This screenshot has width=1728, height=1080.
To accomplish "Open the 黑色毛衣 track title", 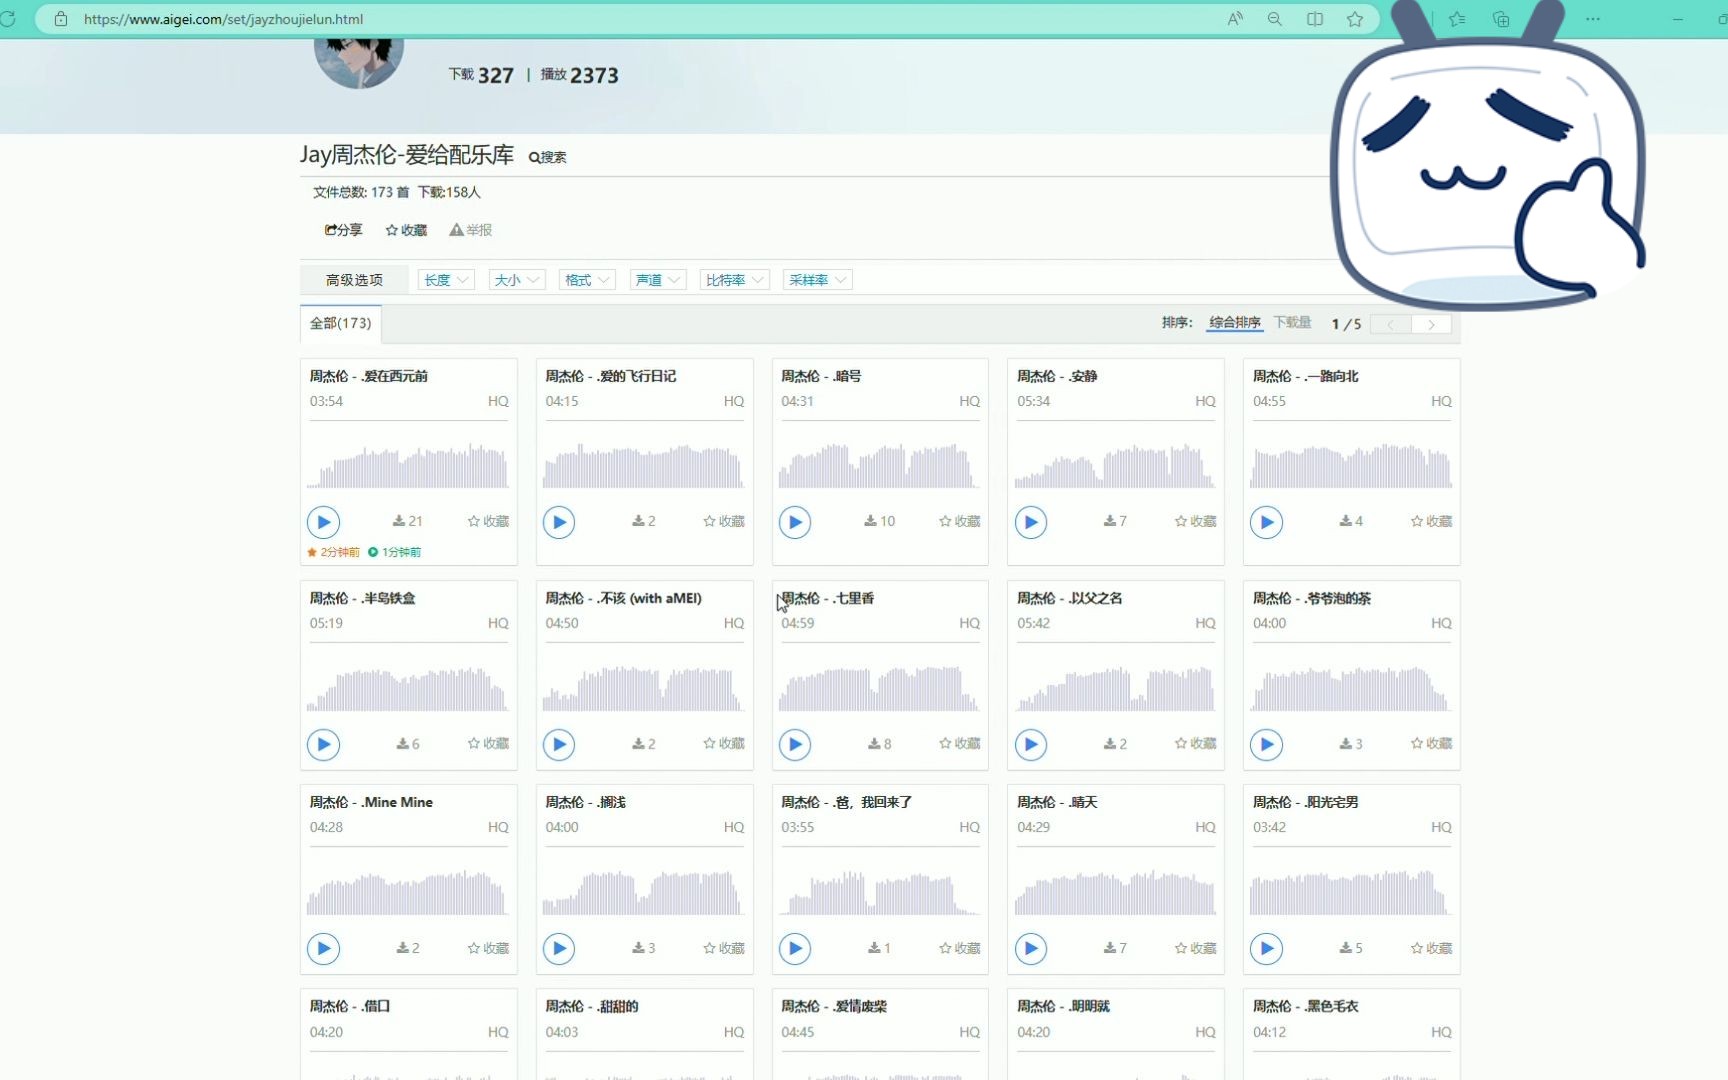I will click(1306, 1006).
